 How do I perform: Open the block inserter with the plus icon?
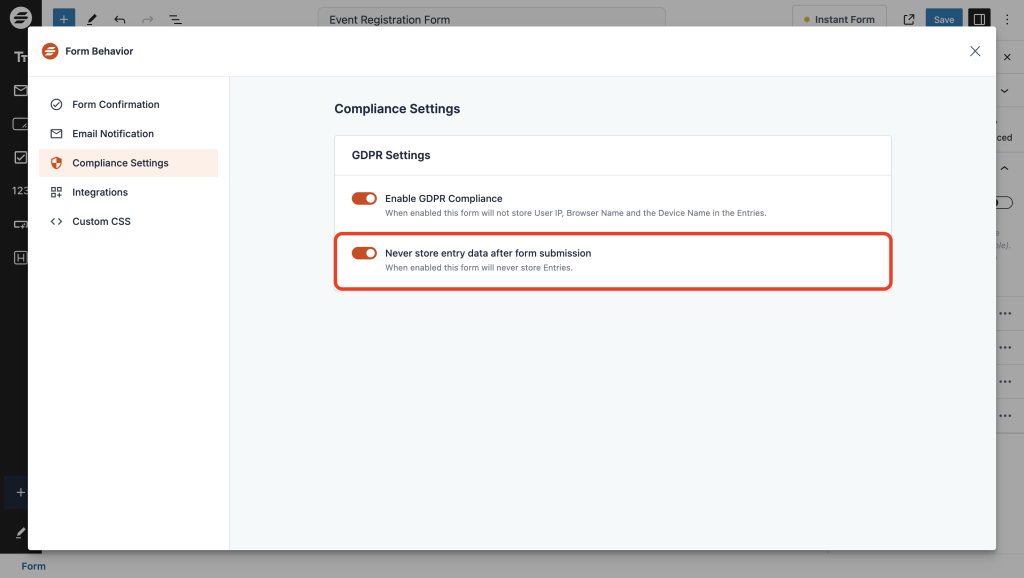pos(63,18)
